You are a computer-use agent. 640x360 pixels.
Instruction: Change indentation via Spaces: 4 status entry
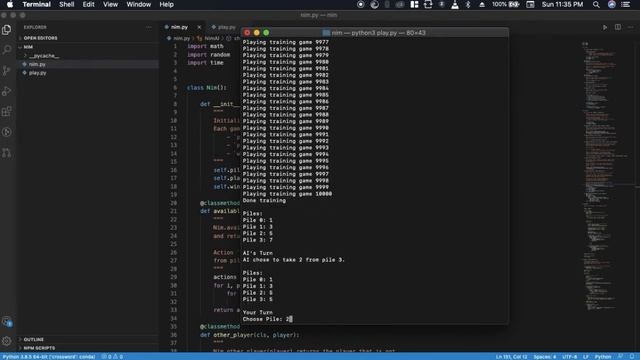click(x=544, y=357)
